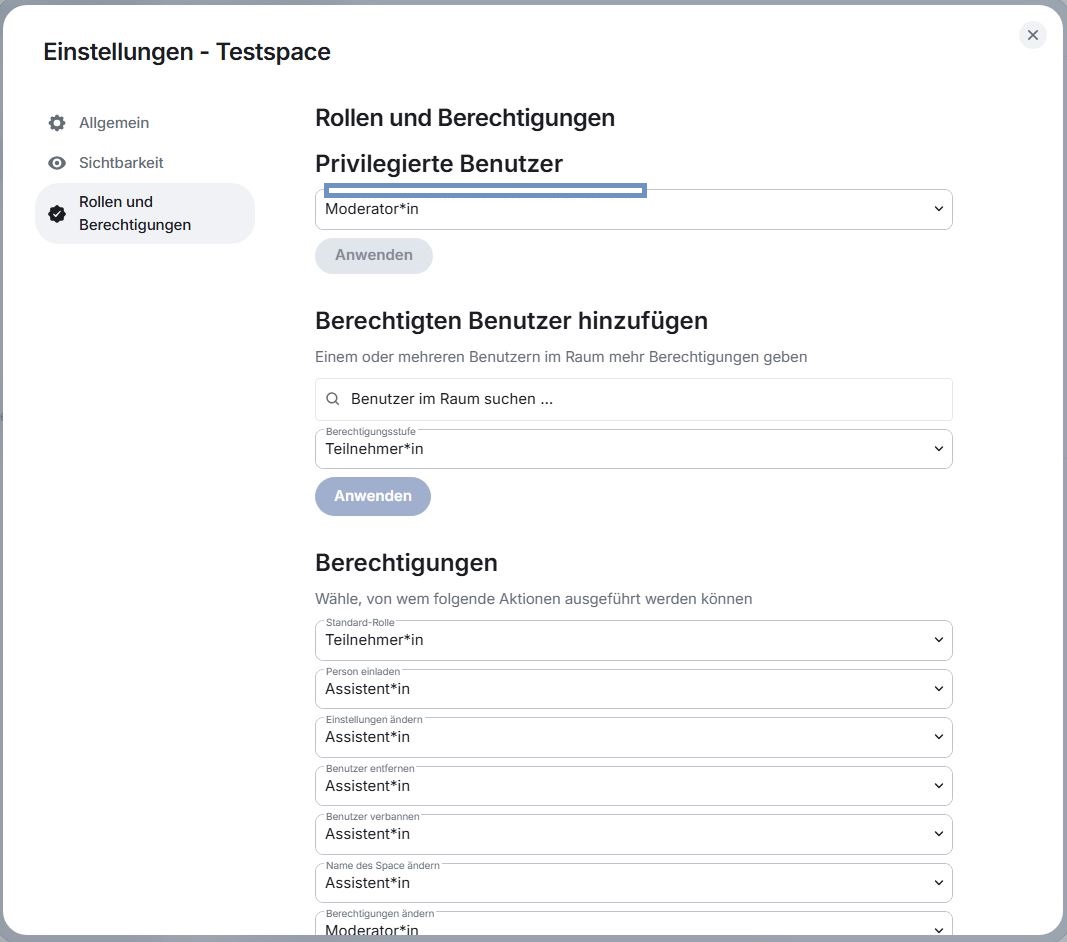Click the Einstellungen - Testspace title

click(187, 52)
